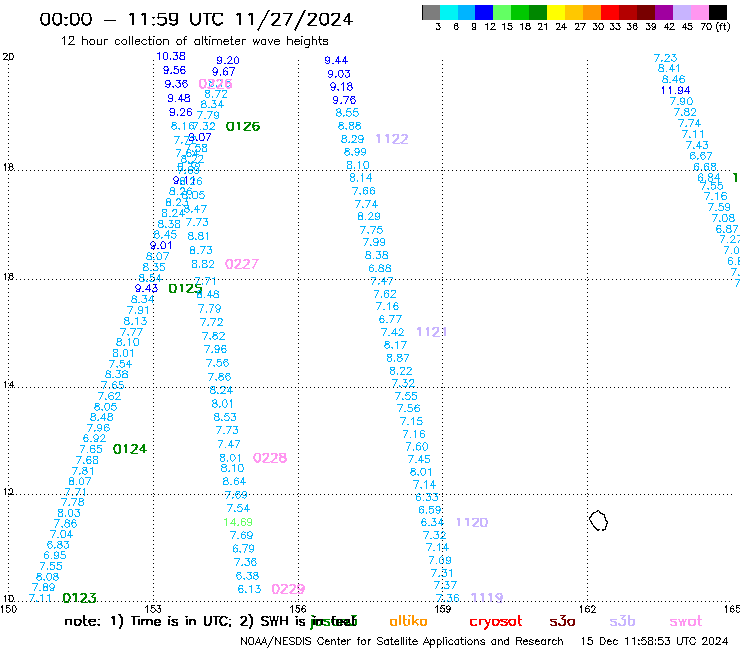Viewport: 740px width, 650px height.
Task: Click the dark blue 12 ft legend swatch
Action: [484, 12]
